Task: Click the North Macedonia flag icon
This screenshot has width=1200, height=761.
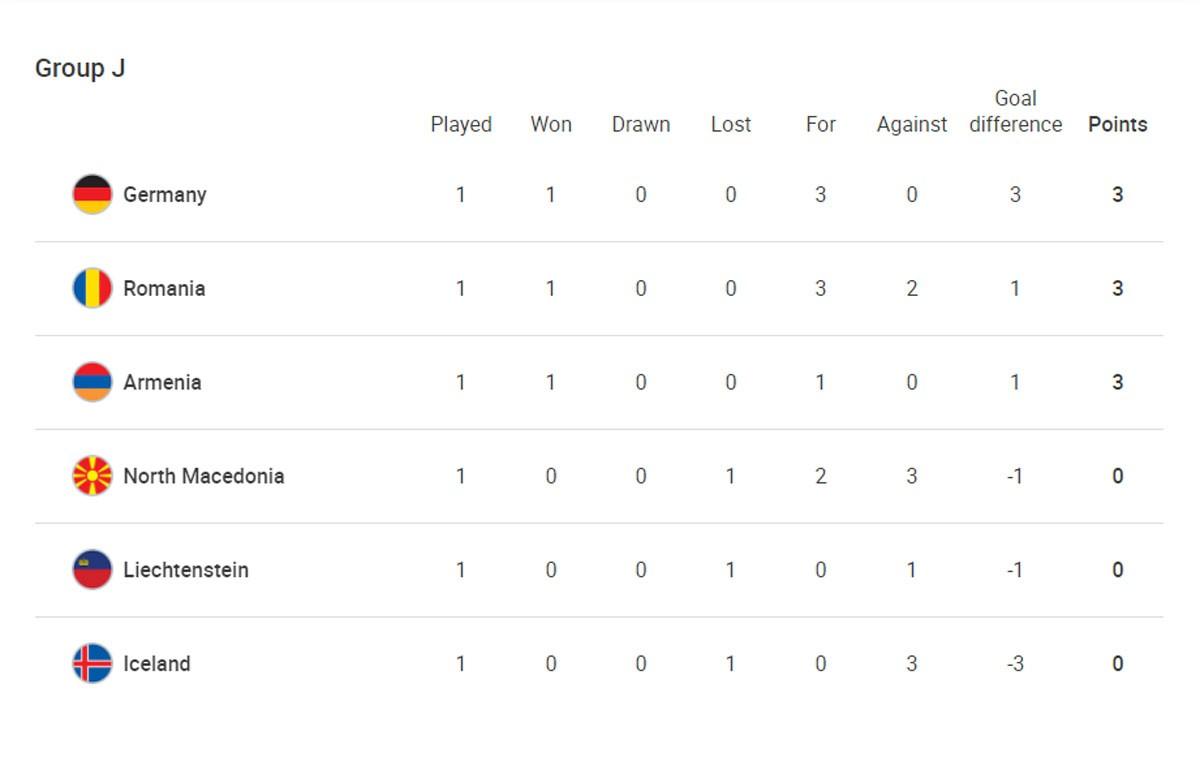Action: [x=92, y=476]
